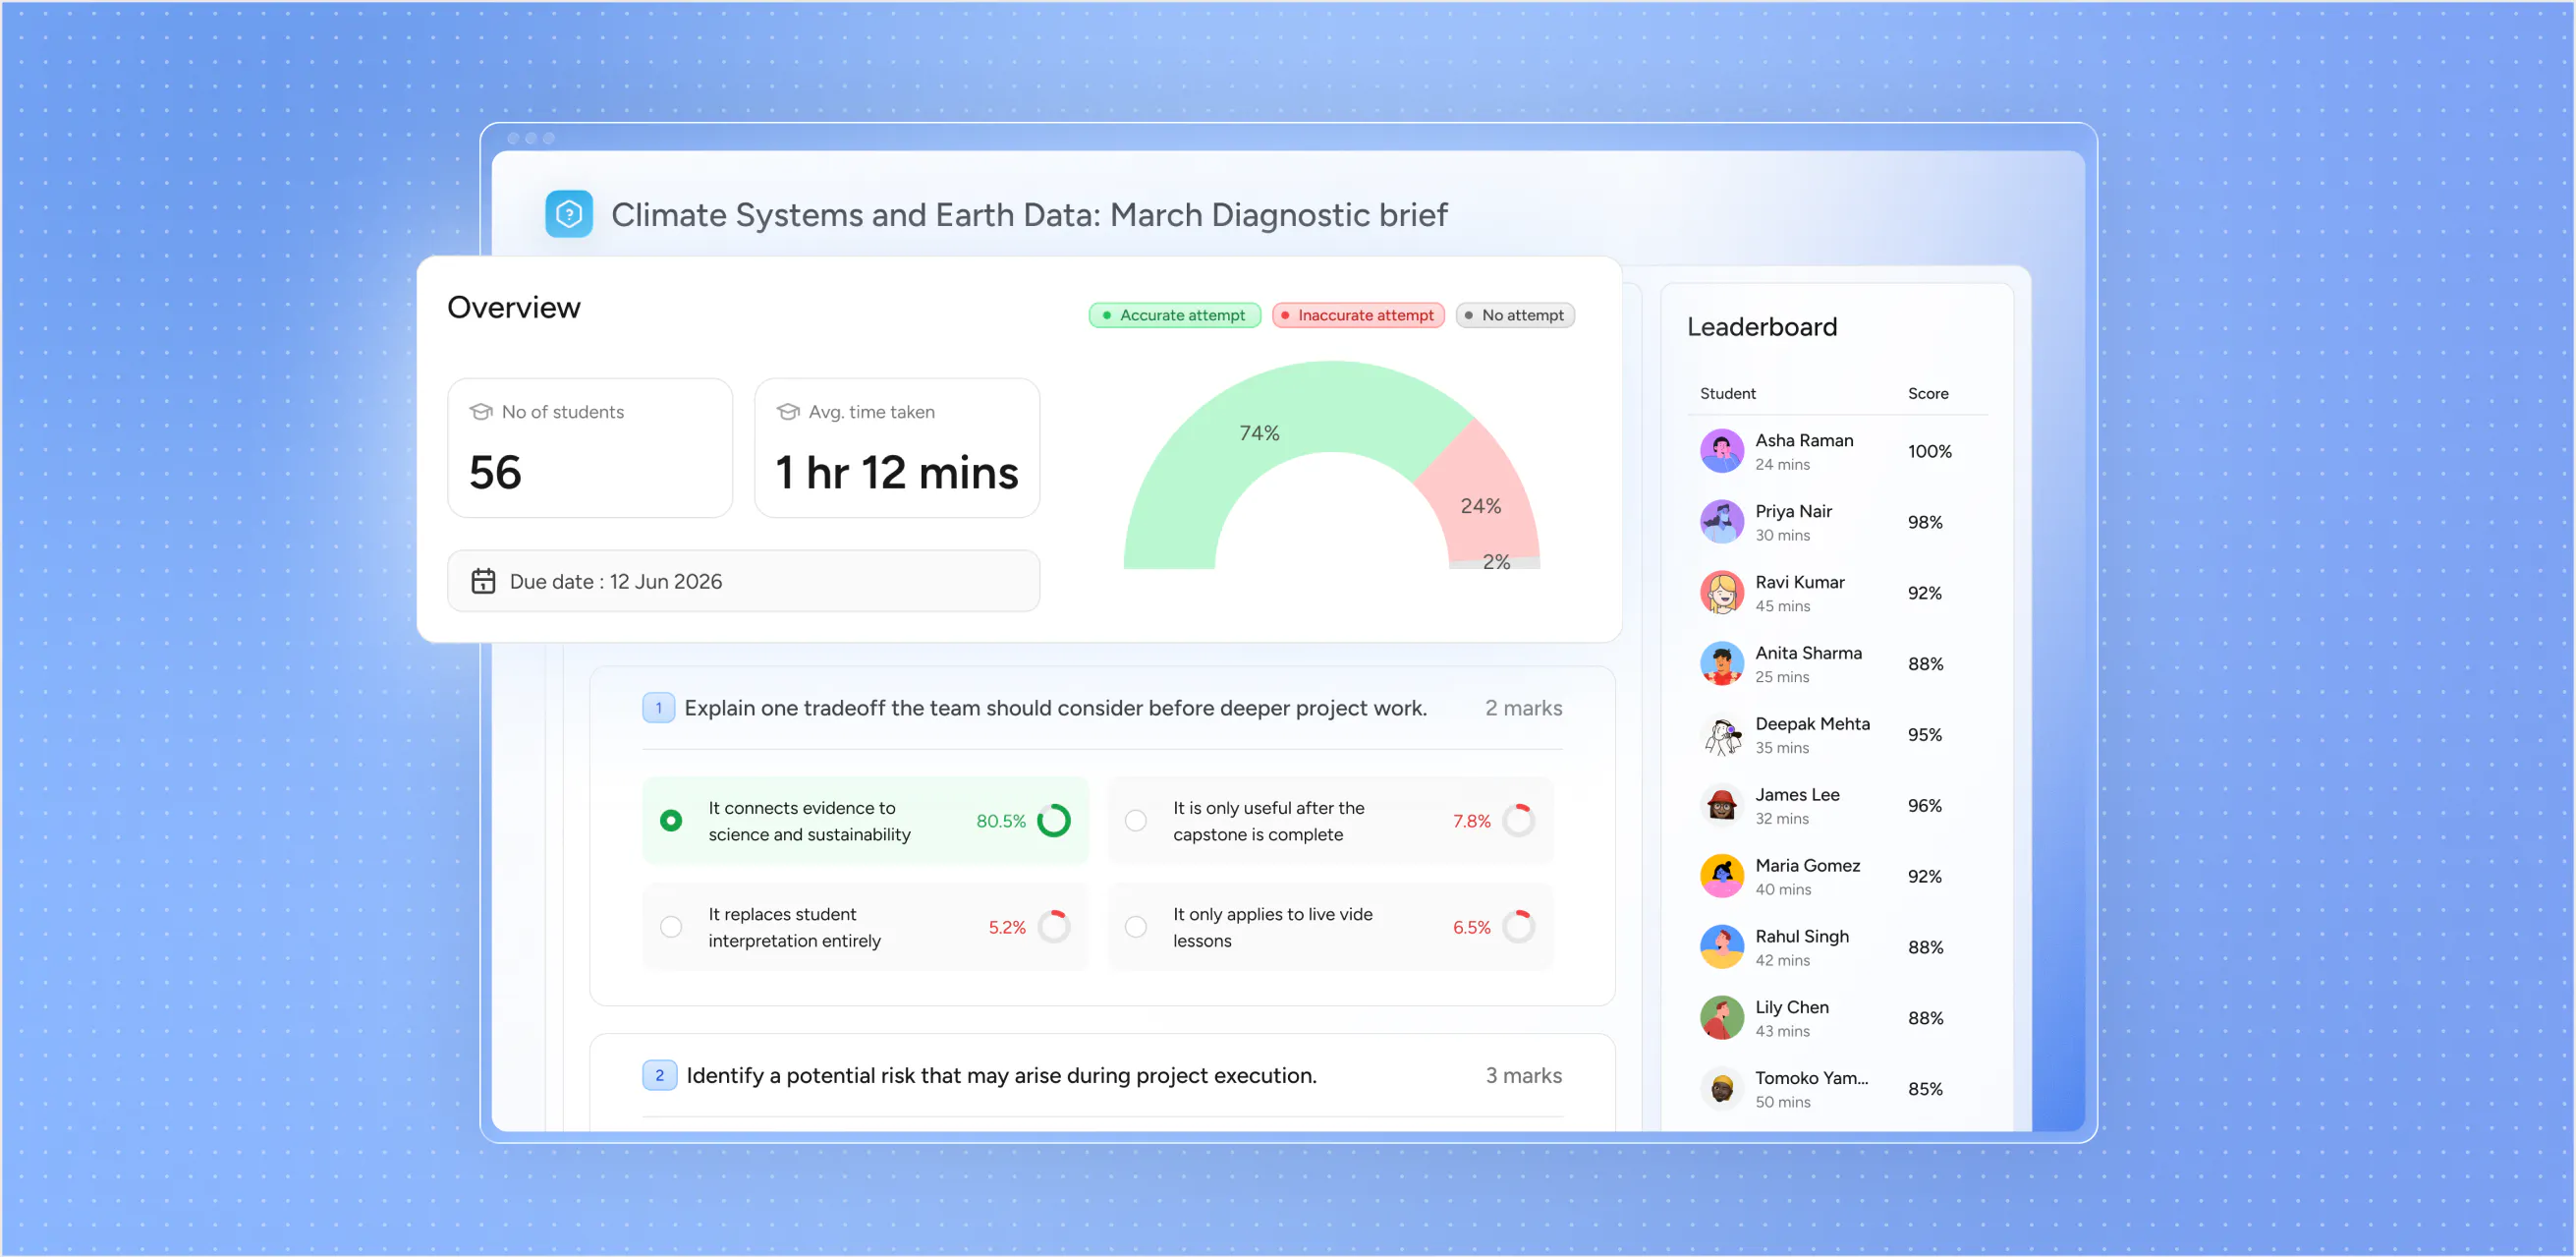Screen dimensions: 2576x1257
Task: Open question 2 'Identify a potential risk' row
Action: pos(1102,1076)
